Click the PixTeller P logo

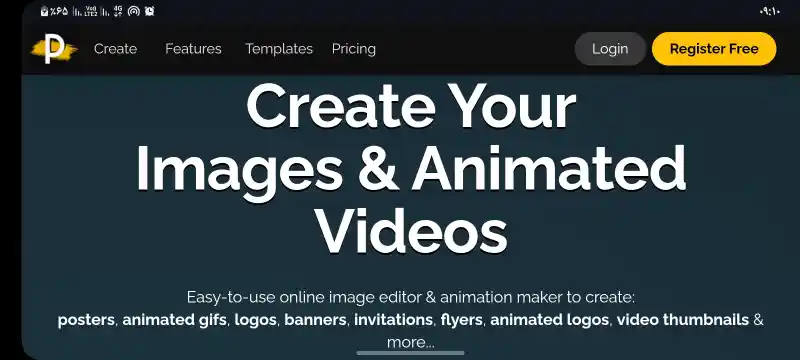pyautogui.click(x=54, y=49)
